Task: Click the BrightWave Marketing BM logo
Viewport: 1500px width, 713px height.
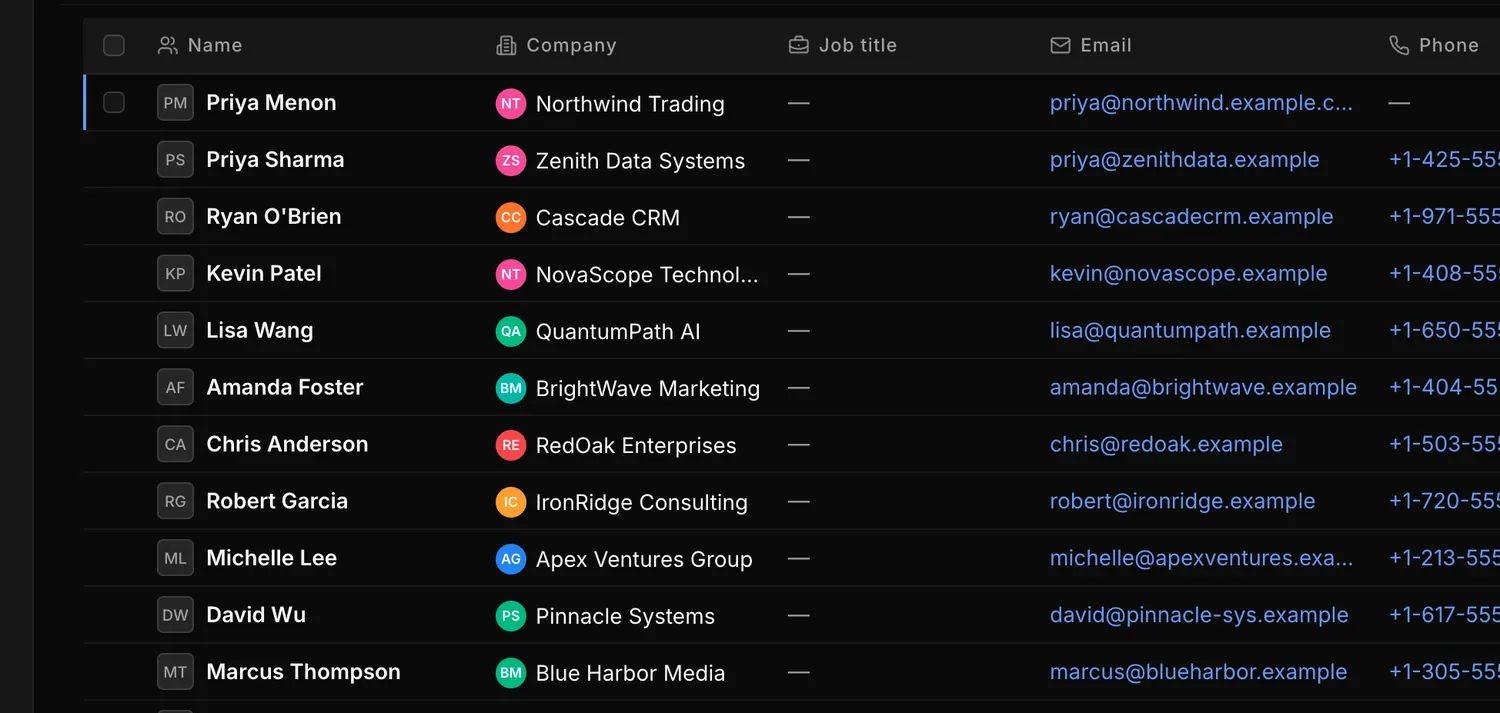Action: (x=511, y=388)
